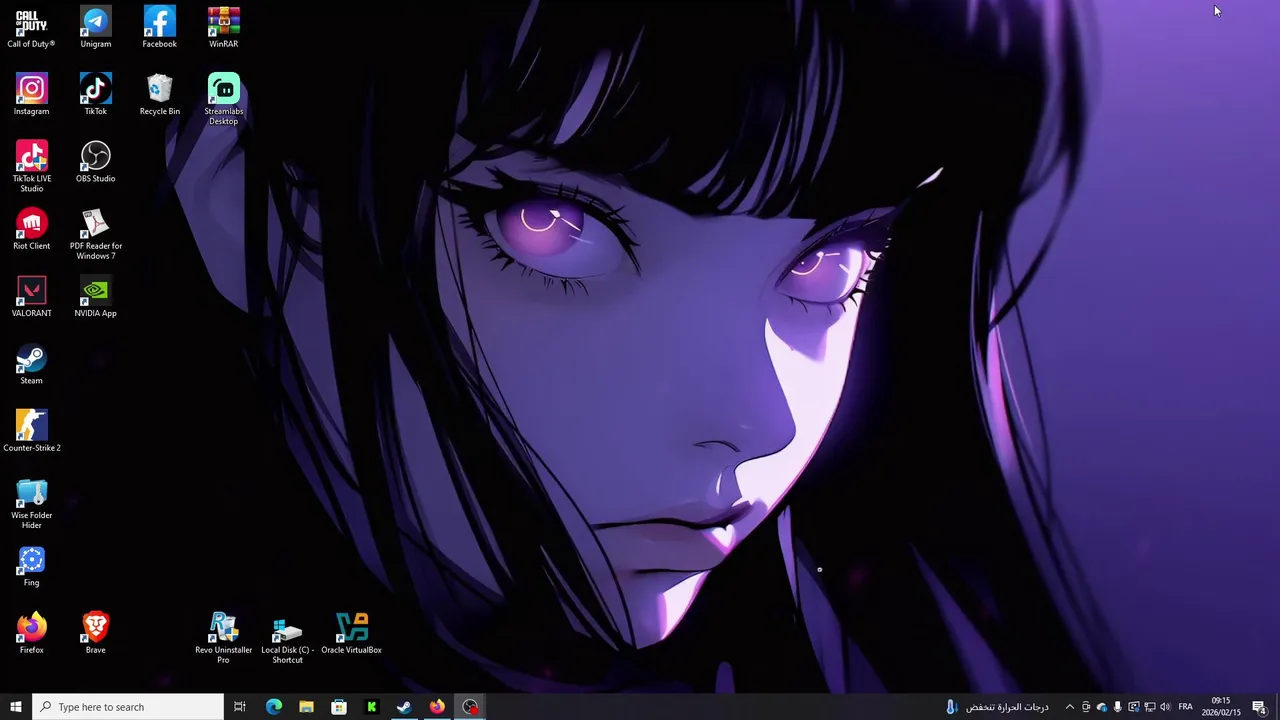Switch to Firefox in the taskbar
The image size is (1280, 720).
pyautogui.click(x=437, y=707)
